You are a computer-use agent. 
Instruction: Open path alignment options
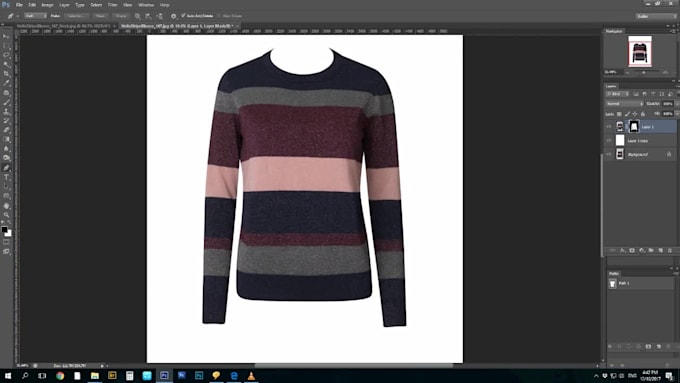point(148,16)
